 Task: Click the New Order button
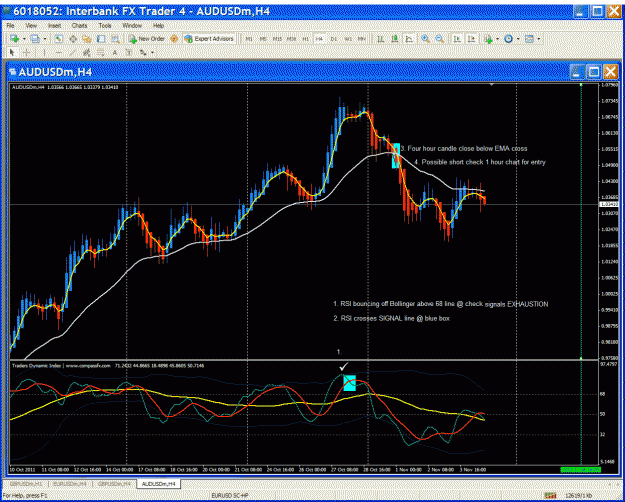click(147, 39)
